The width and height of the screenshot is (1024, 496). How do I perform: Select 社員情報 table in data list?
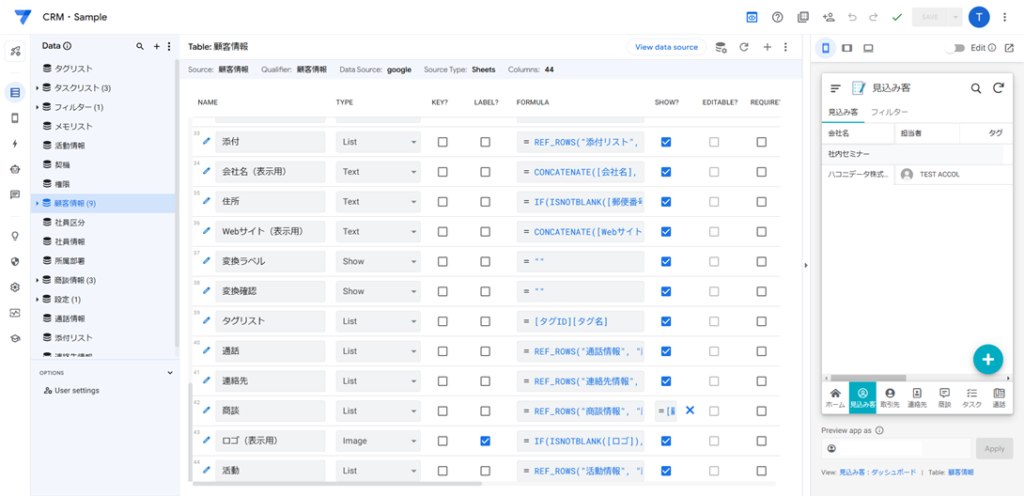click(x=70, y=241)
